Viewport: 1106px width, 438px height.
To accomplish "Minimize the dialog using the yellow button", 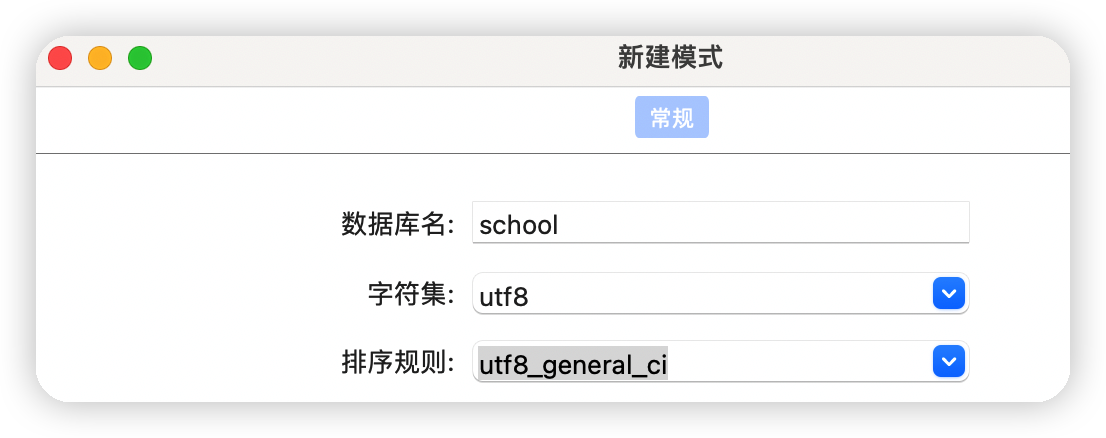I will [x=100, y=58].
